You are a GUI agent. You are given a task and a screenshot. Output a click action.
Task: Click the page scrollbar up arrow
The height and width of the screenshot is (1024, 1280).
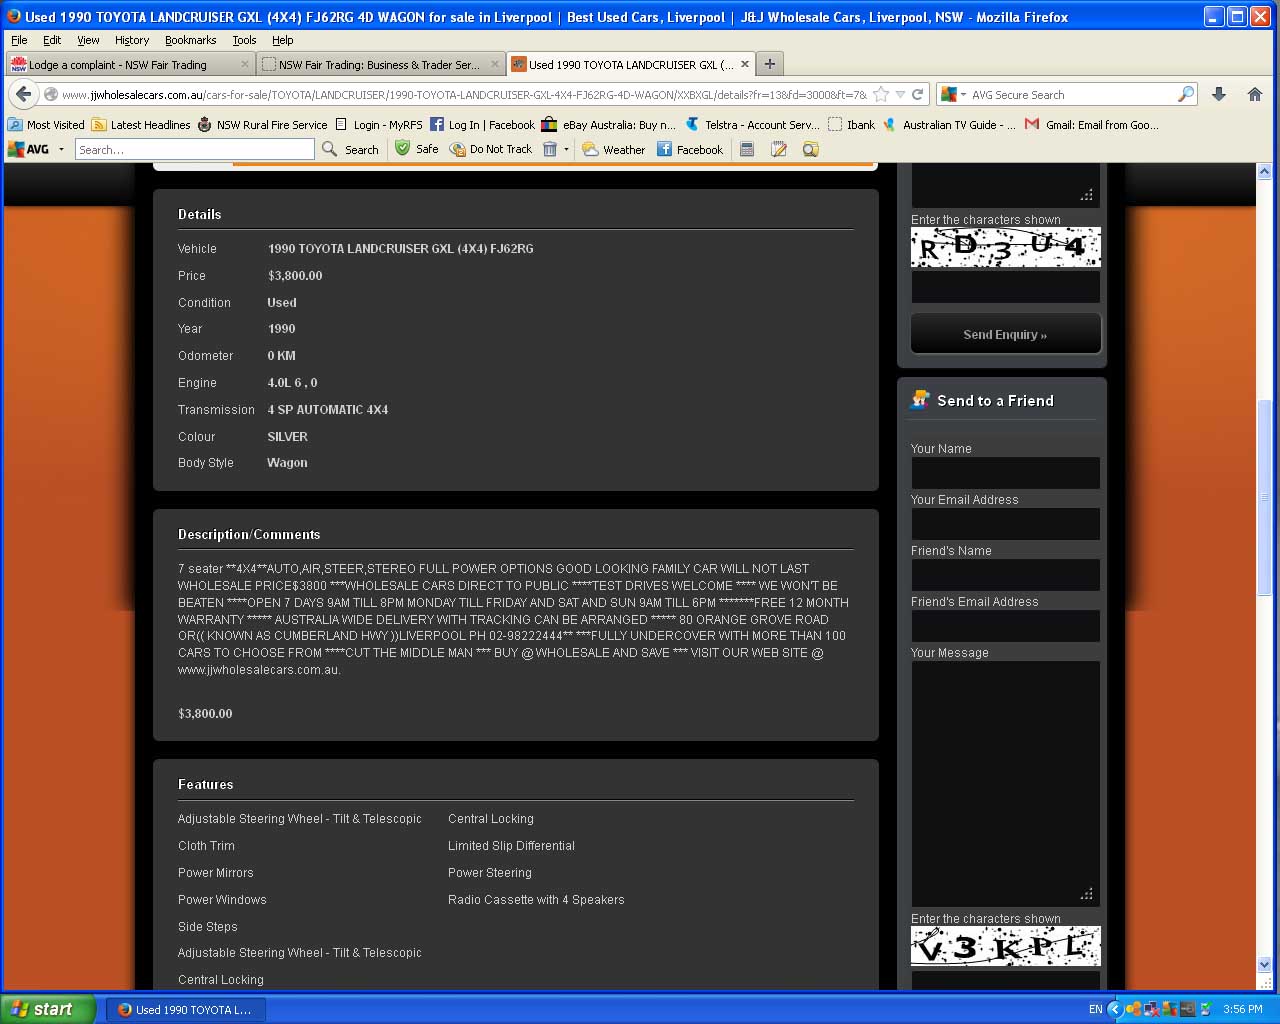click(1263, 173)
